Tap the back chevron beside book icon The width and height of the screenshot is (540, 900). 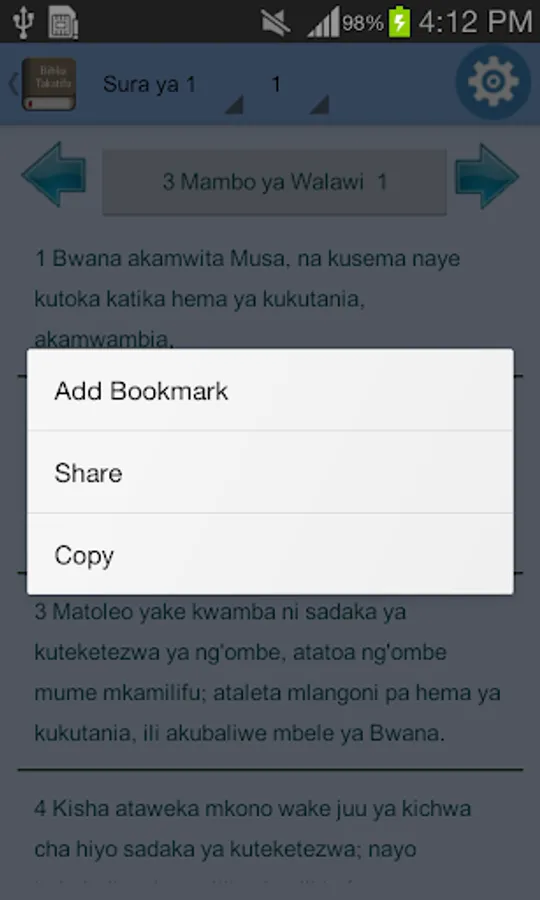[x=13, y=84]
